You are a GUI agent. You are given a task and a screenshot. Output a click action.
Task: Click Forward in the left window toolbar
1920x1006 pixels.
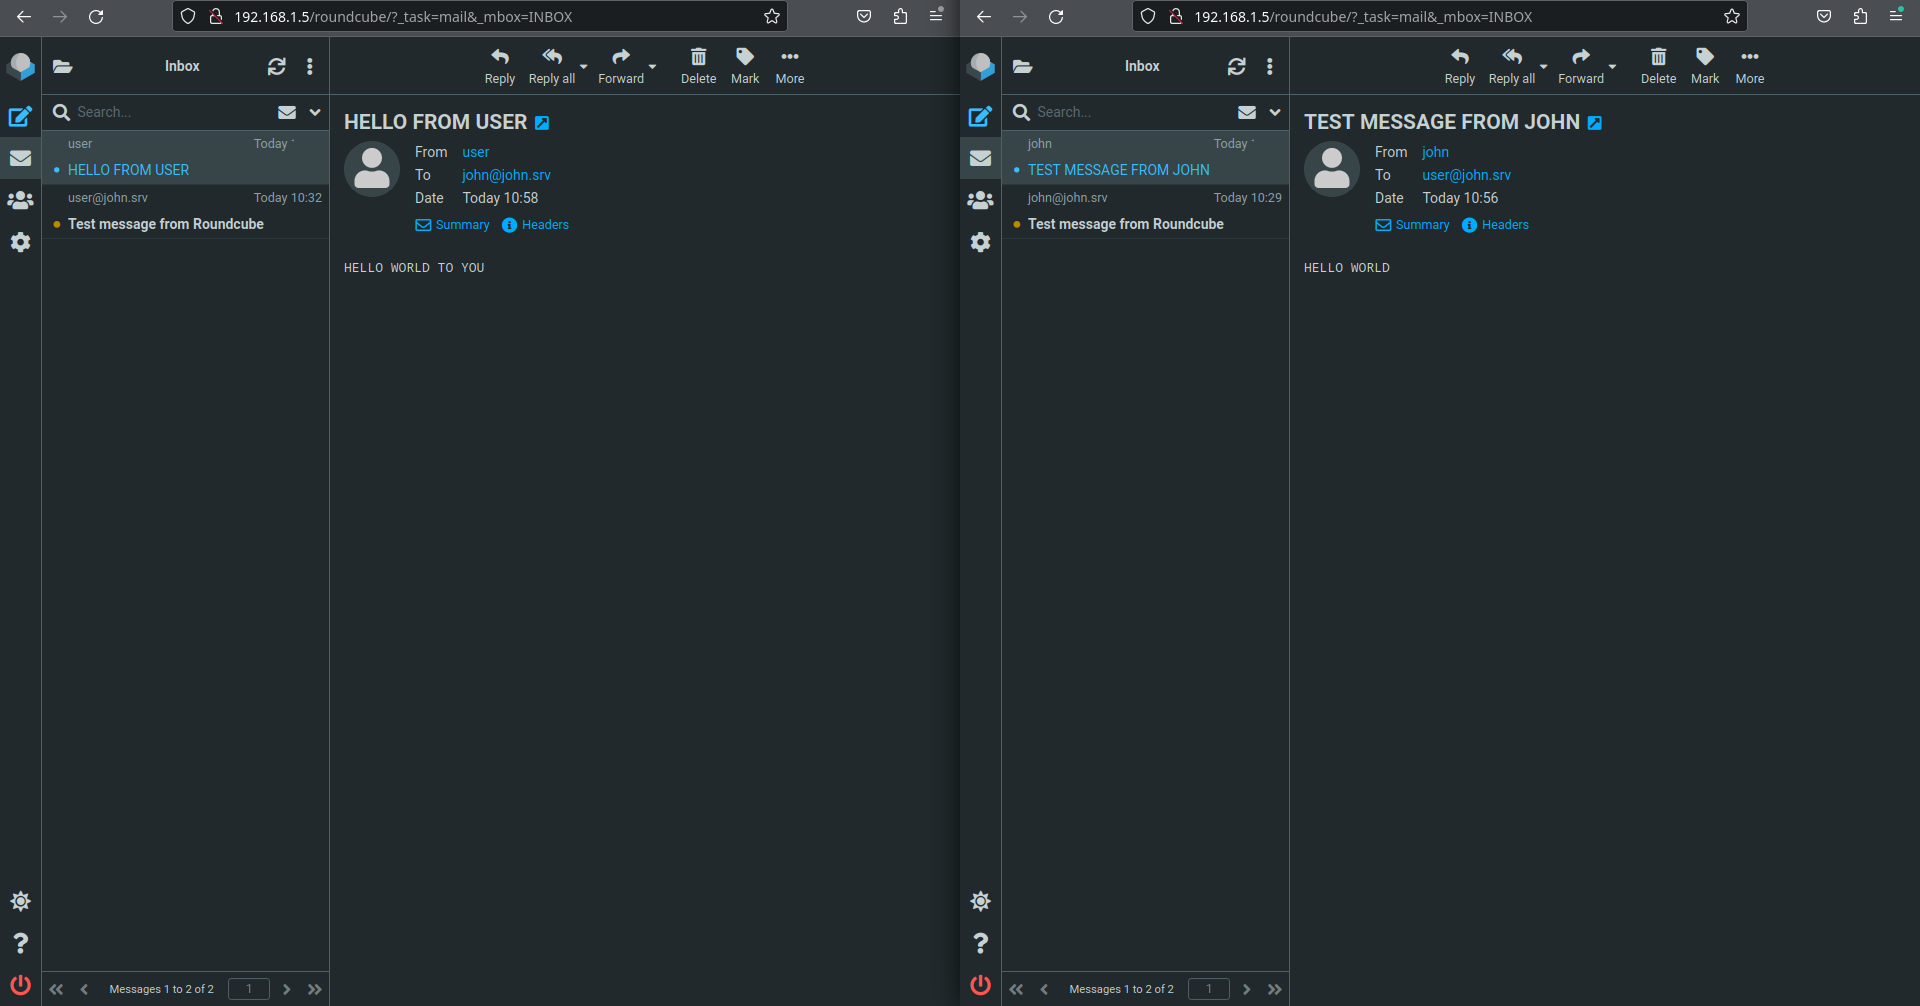click(621, 66)
